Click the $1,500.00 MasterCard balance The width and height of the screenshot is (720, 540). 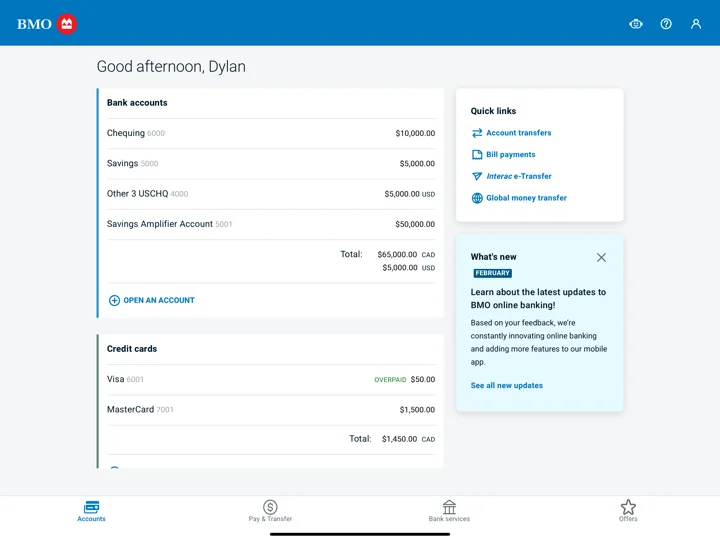417,410
